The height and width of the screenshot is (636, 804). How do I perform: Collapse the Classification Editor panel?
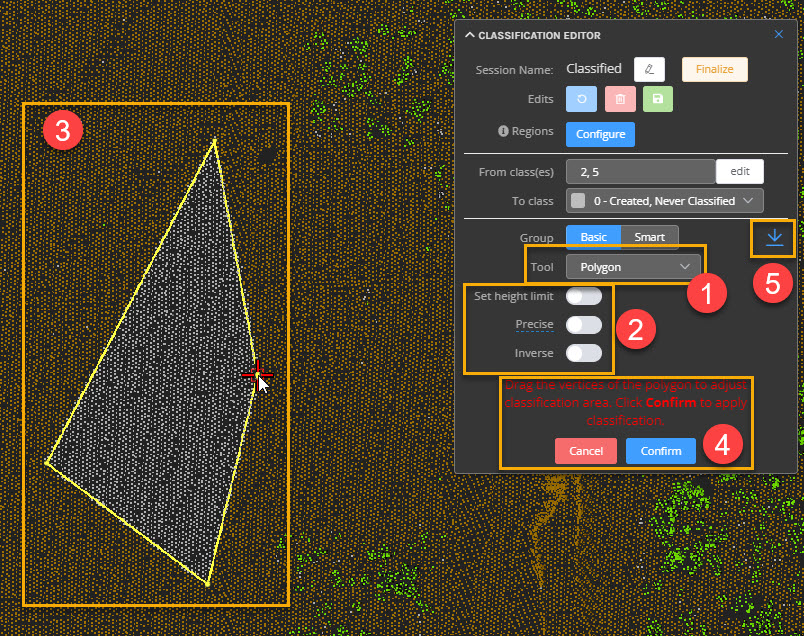coord(468,34)
